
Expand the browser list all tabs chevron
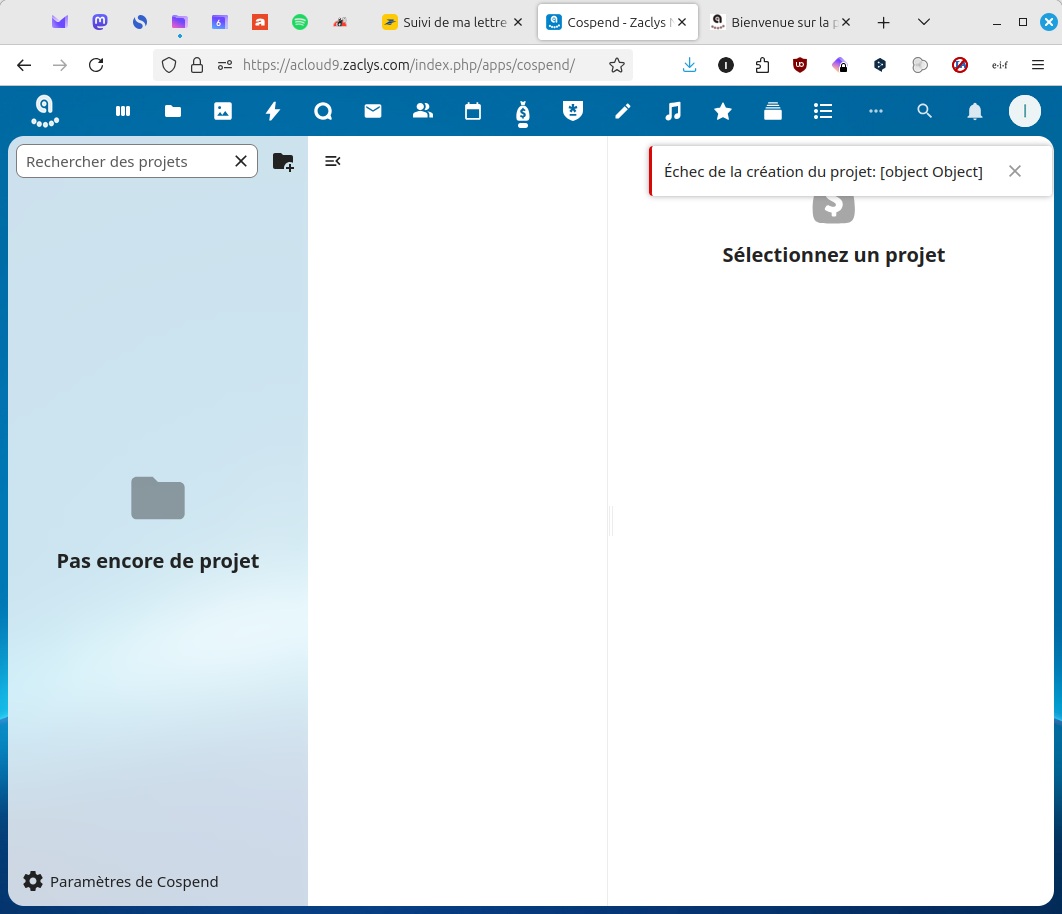point(924,22)
